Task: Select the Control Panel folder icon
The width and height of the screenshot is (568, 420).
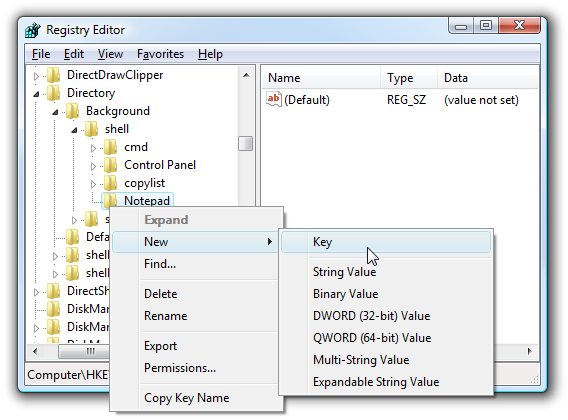Action: [110, 165]
